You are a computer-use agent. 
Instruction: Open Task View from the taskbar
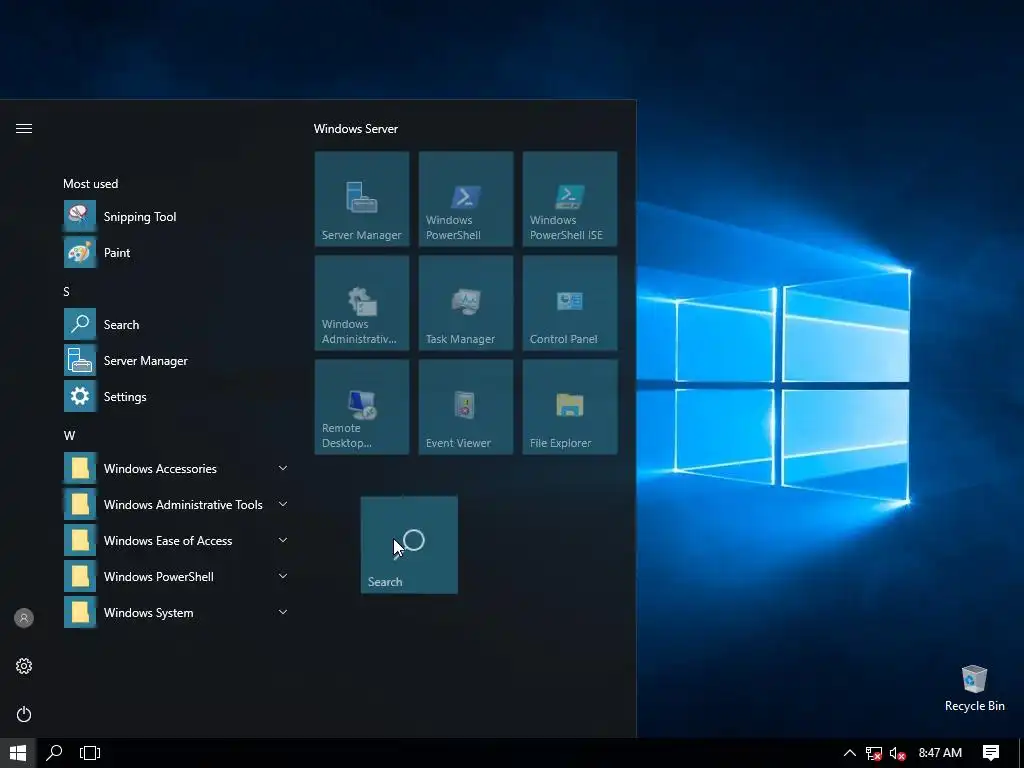click(x=90, y=753)
